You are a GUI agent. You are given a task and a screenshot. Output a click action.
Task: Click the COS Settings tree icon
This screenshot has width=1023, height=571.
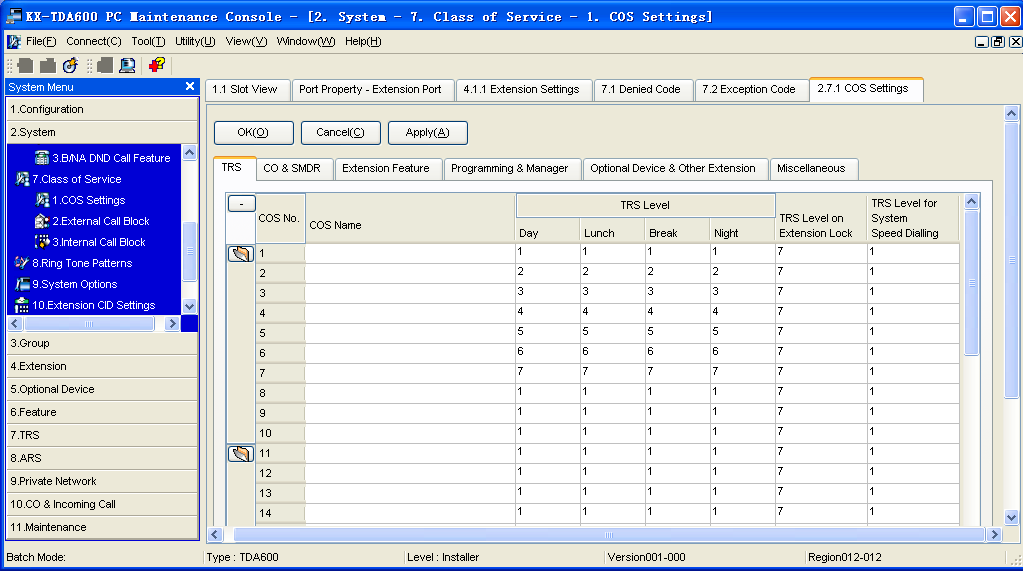[42, 200]
